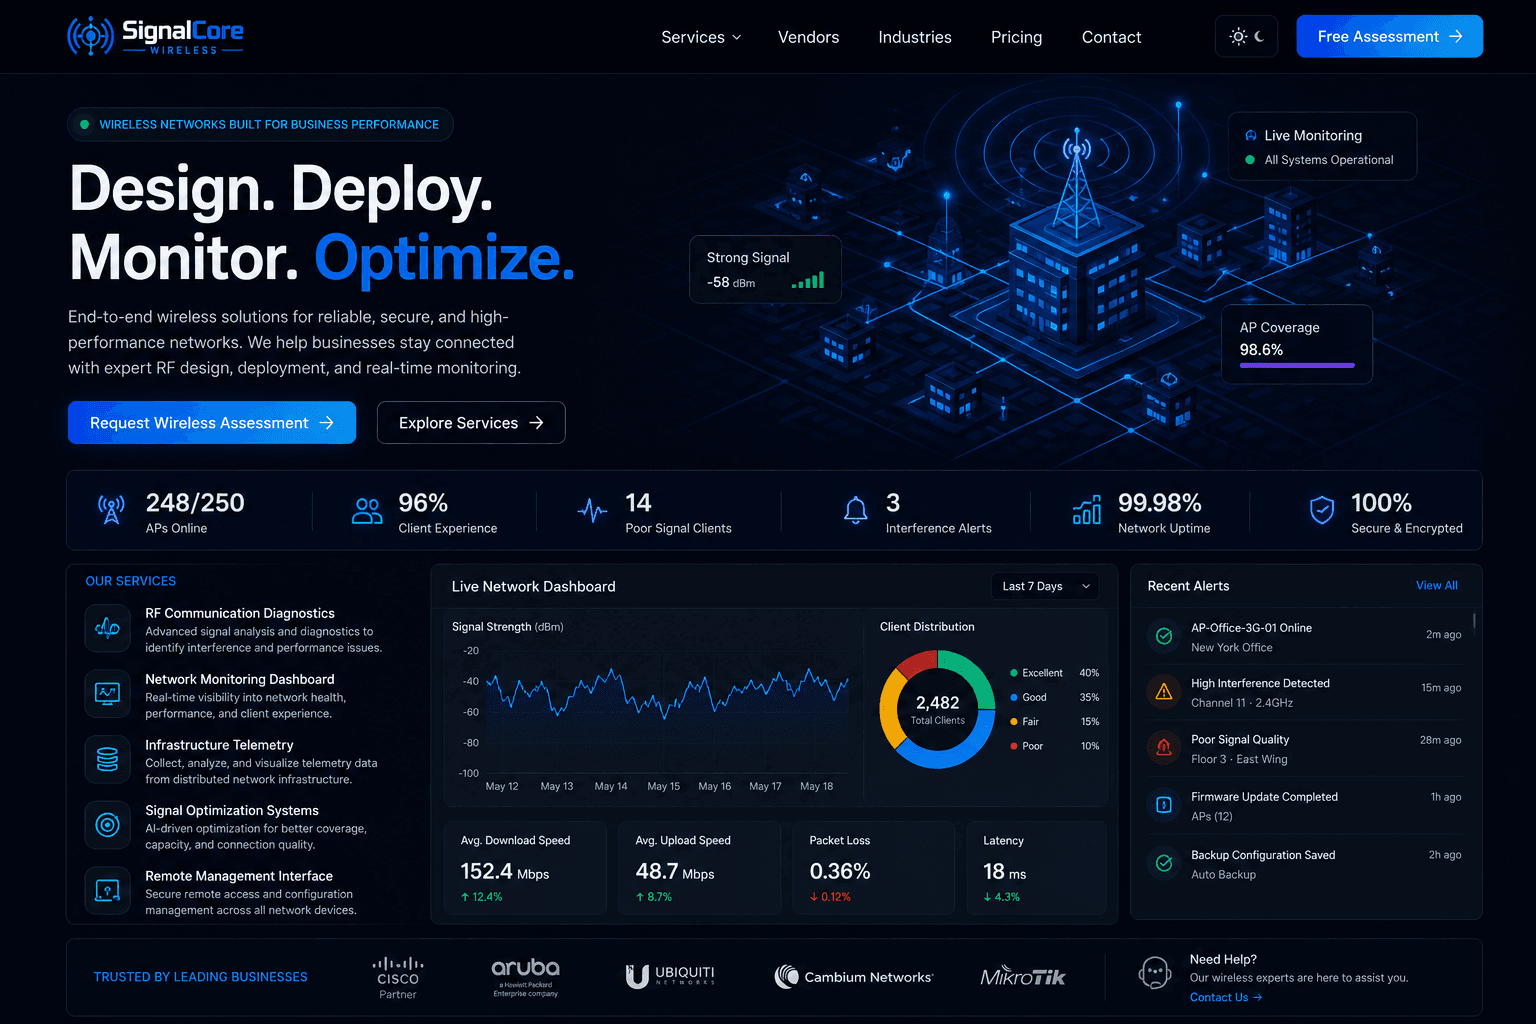Select the Packet Loss card
The width and height of the screenshot is (1536, 1024).
(873, 867)
